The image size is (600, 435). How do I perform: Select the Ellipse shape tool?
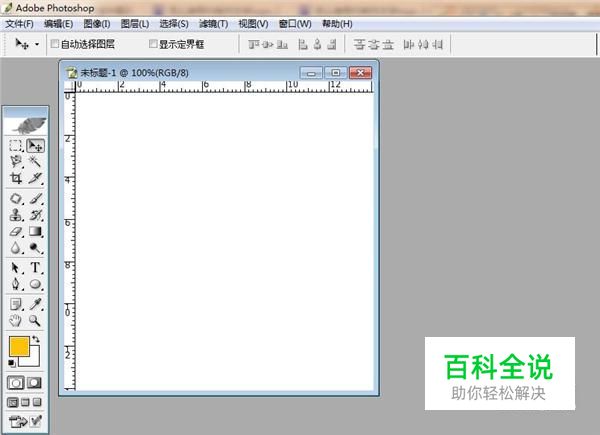click(x=35, y=284)
